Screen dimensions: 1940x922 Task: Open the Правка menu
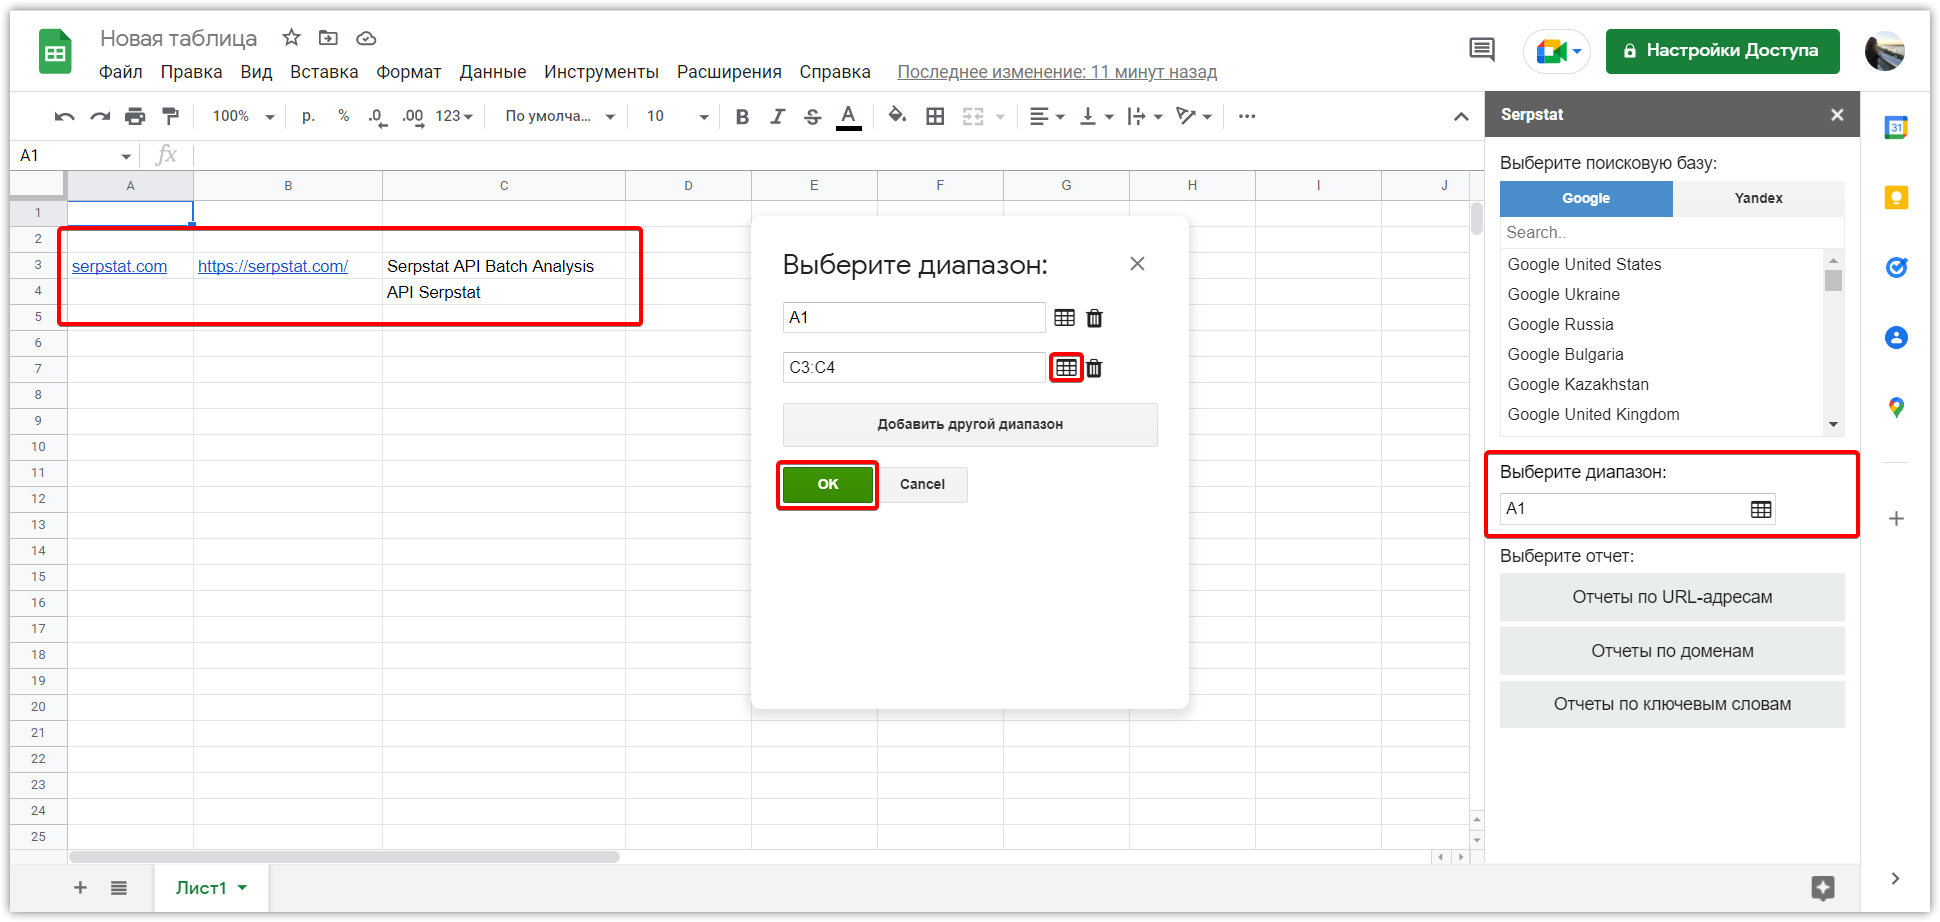click(191, 72)
